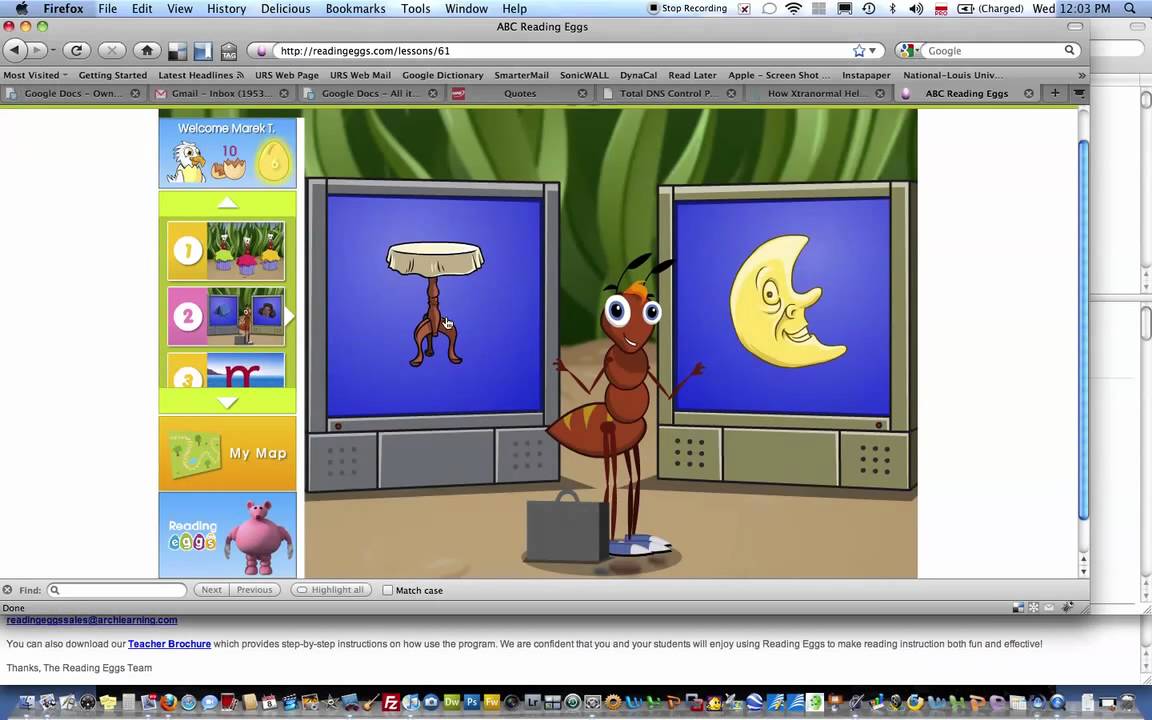Click the Google search input field
Image resolution: width=1152 pixels, height=720 pixels.
tap(993, 51)
